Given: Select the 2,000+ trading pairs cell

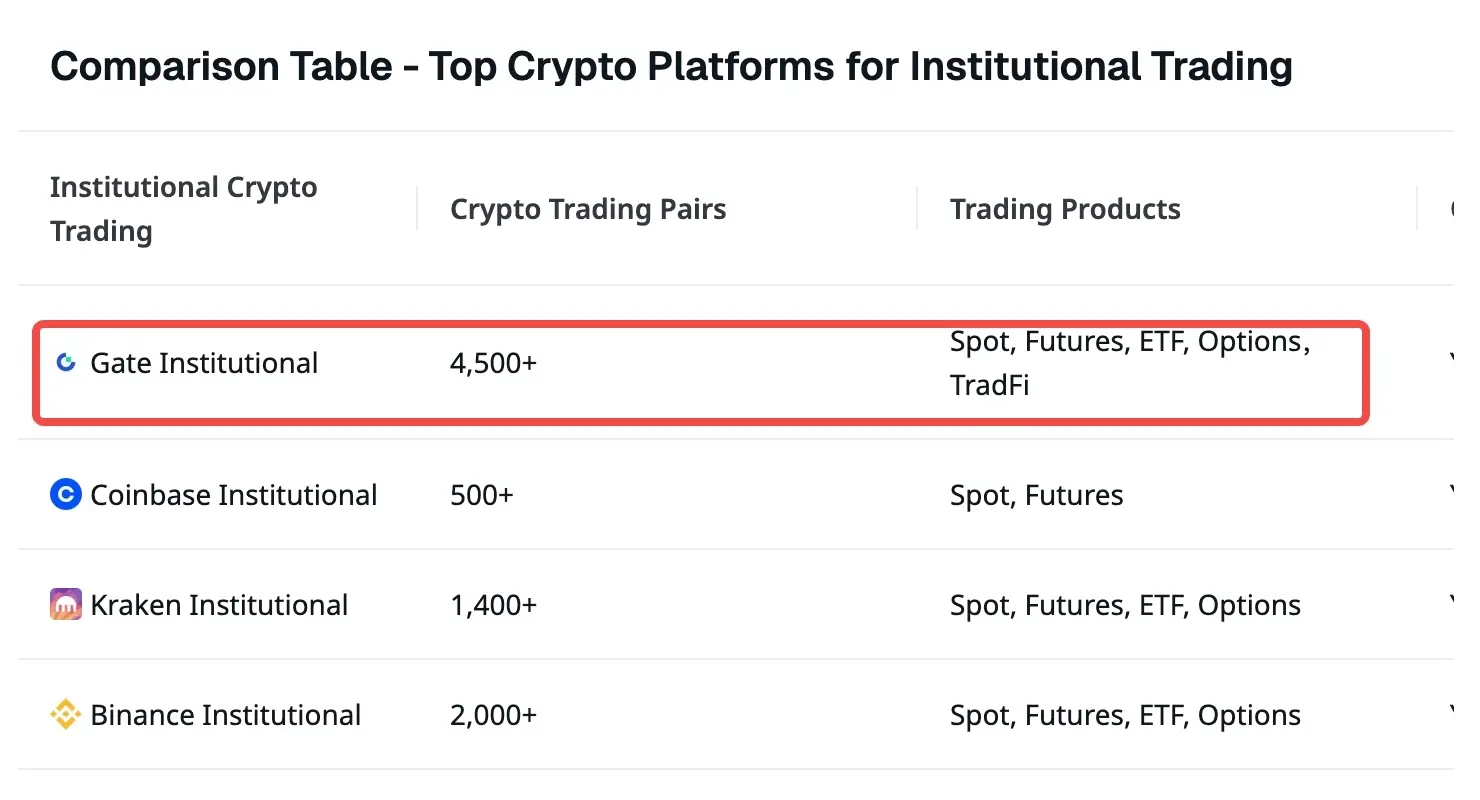Looking at the screenshot, I should (x=493, y=715).
